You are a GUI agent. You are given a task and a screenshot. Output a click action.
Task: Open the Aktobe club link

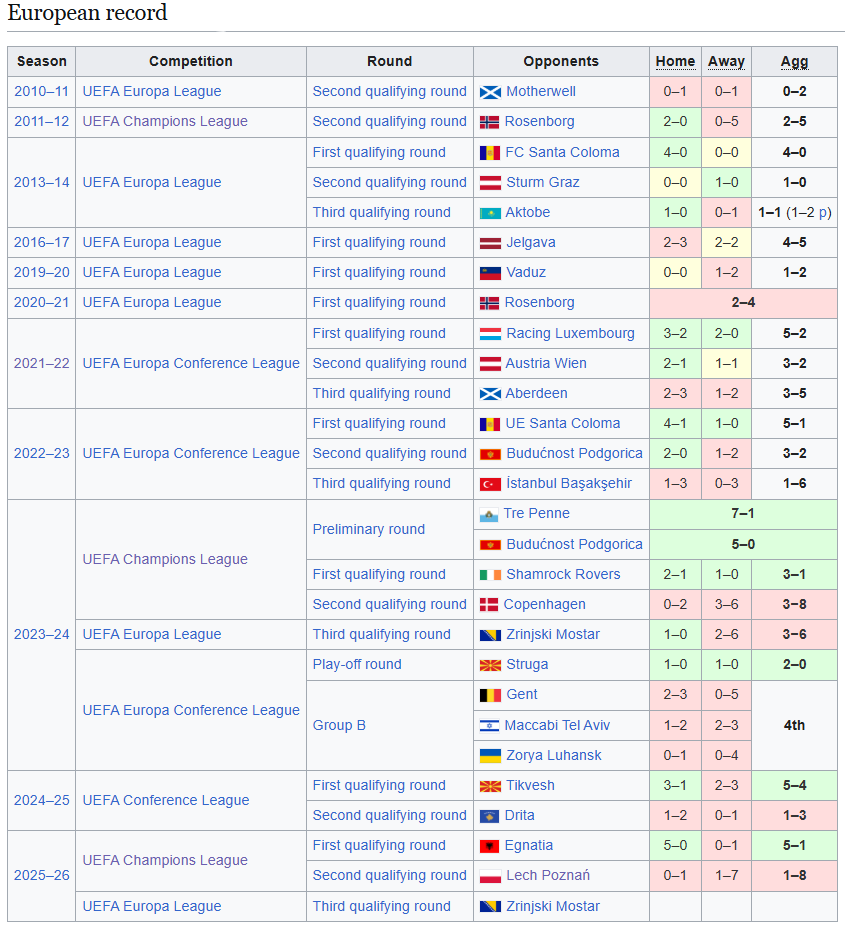click(528, 212)
